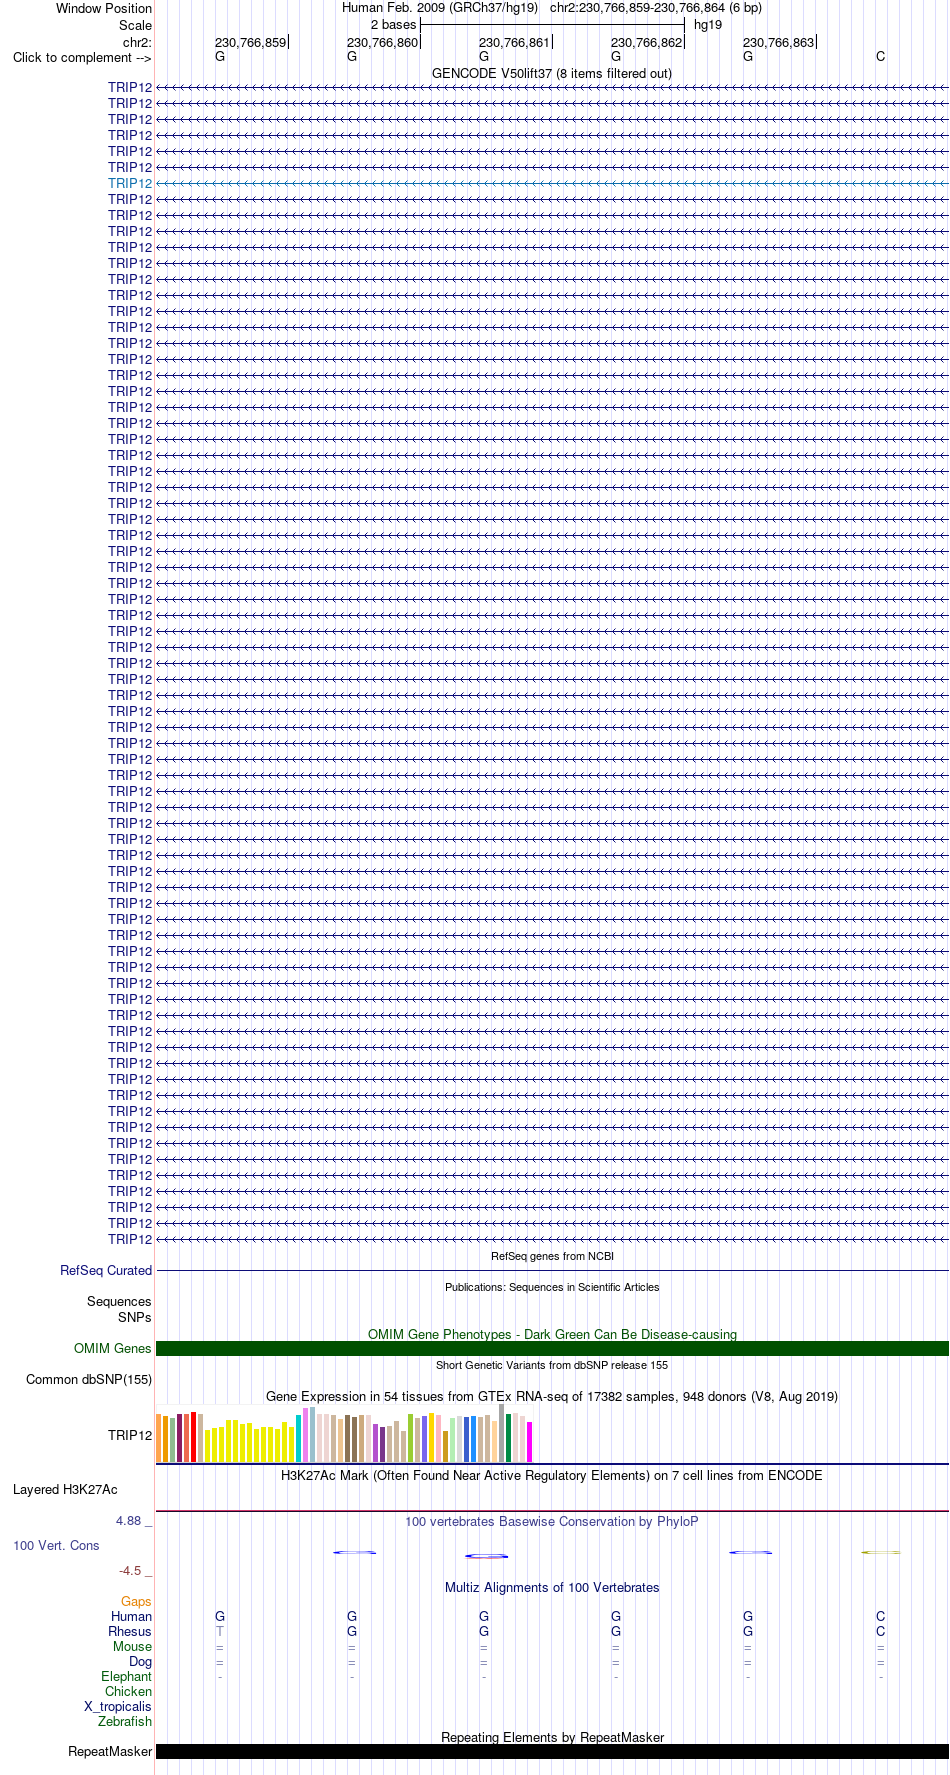950x1775 pixels.
Task: Click the cyan bar in the GTEx expression chart
Action: (299, 1439)
